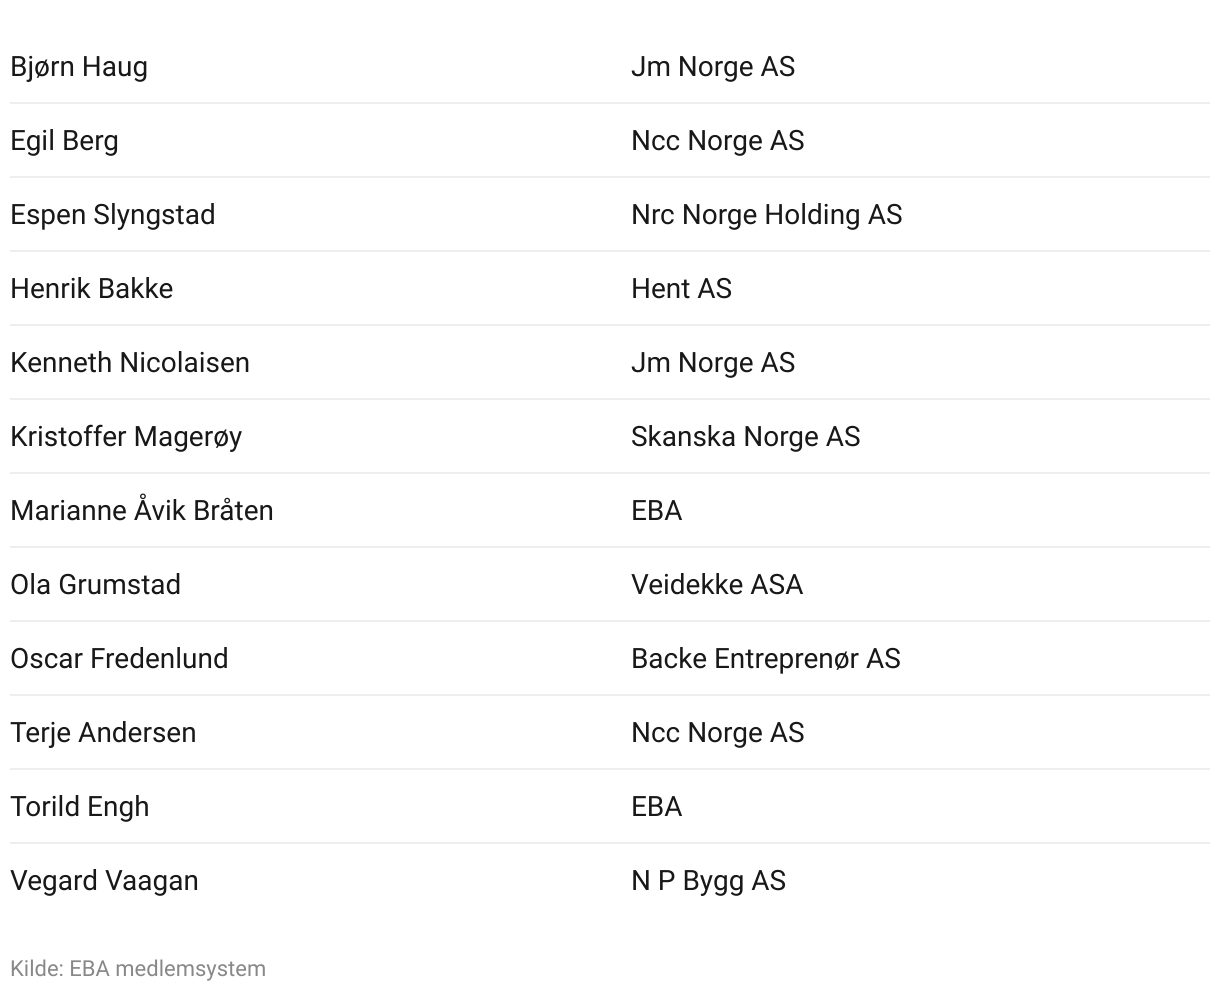Select EBA company beside Torild Engh

tap(657, 807)
